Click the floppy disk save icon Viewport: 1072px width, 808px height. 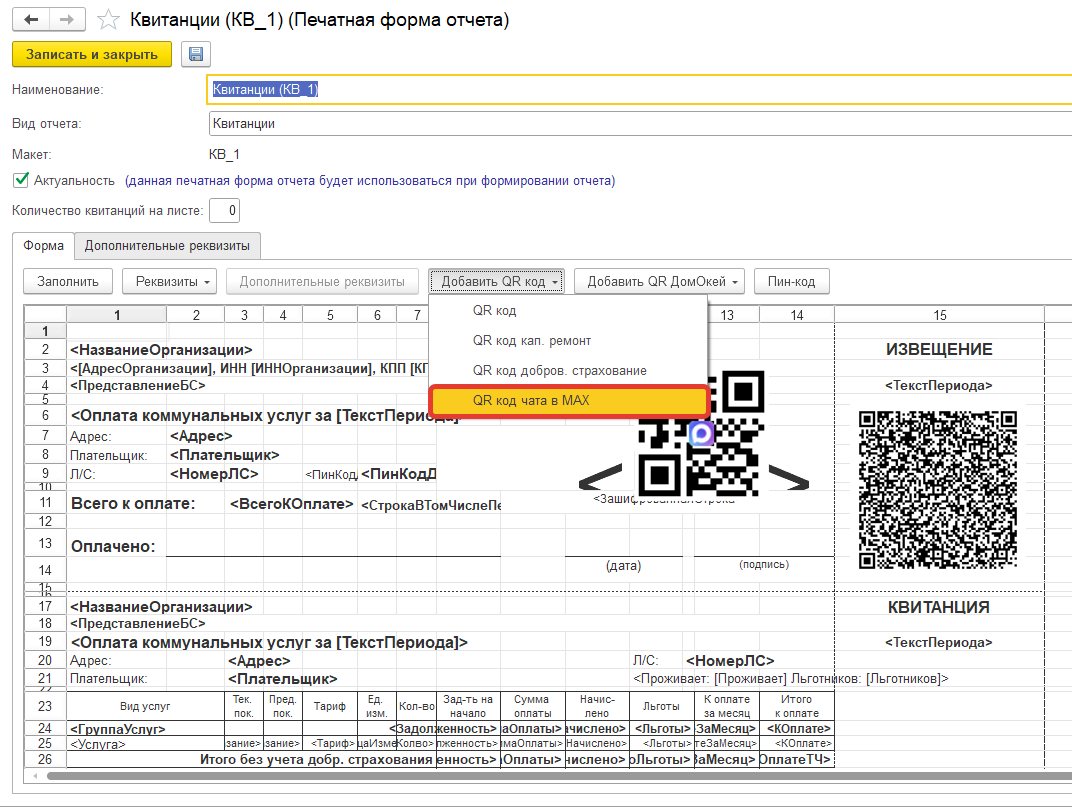click(195, 55)
